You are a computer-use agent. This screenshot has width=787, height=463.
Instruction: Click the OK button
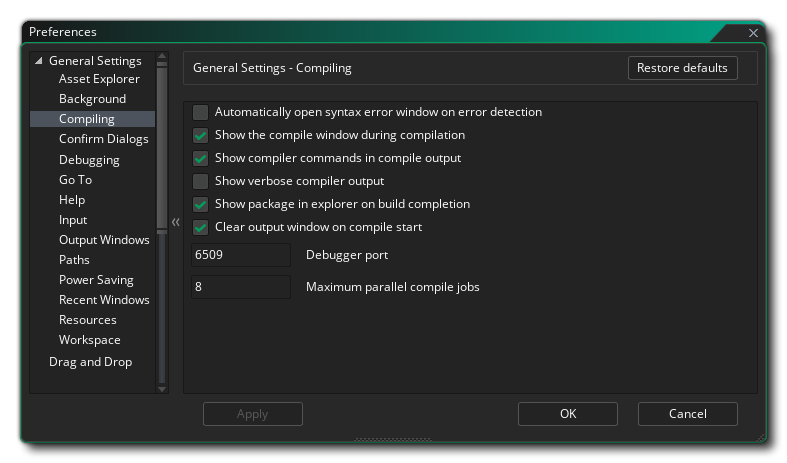(x=567, y=414)
